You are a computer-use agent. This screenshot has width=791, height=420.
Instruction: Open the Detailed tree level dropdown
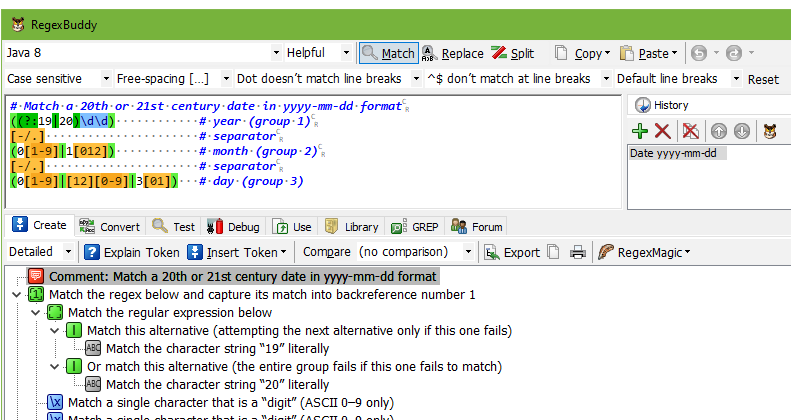pyautogui.click(x=68, y=252)
